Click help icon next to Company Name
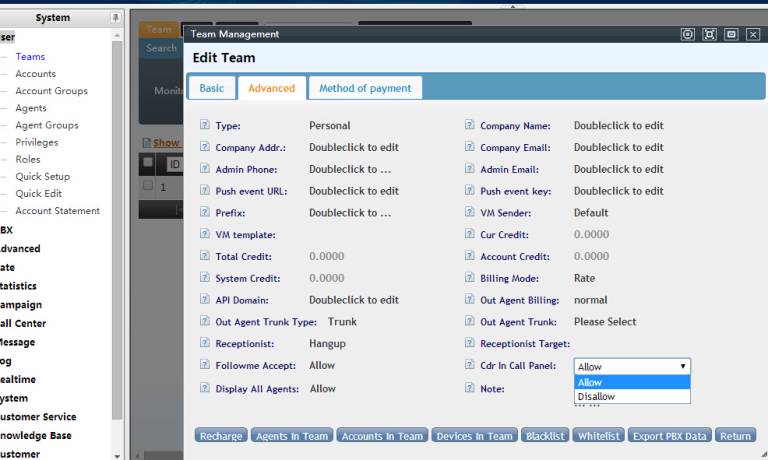Viewport: 768px width, 460px height. tap(470, 126)
